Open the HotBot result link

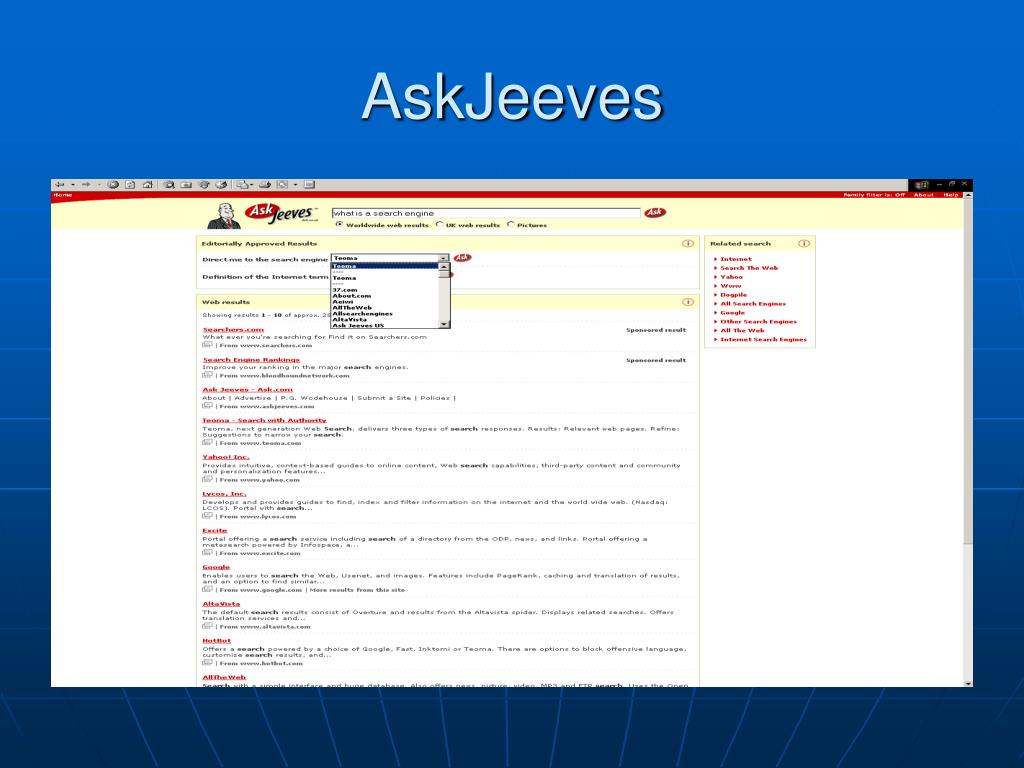[x=217, y=641]
